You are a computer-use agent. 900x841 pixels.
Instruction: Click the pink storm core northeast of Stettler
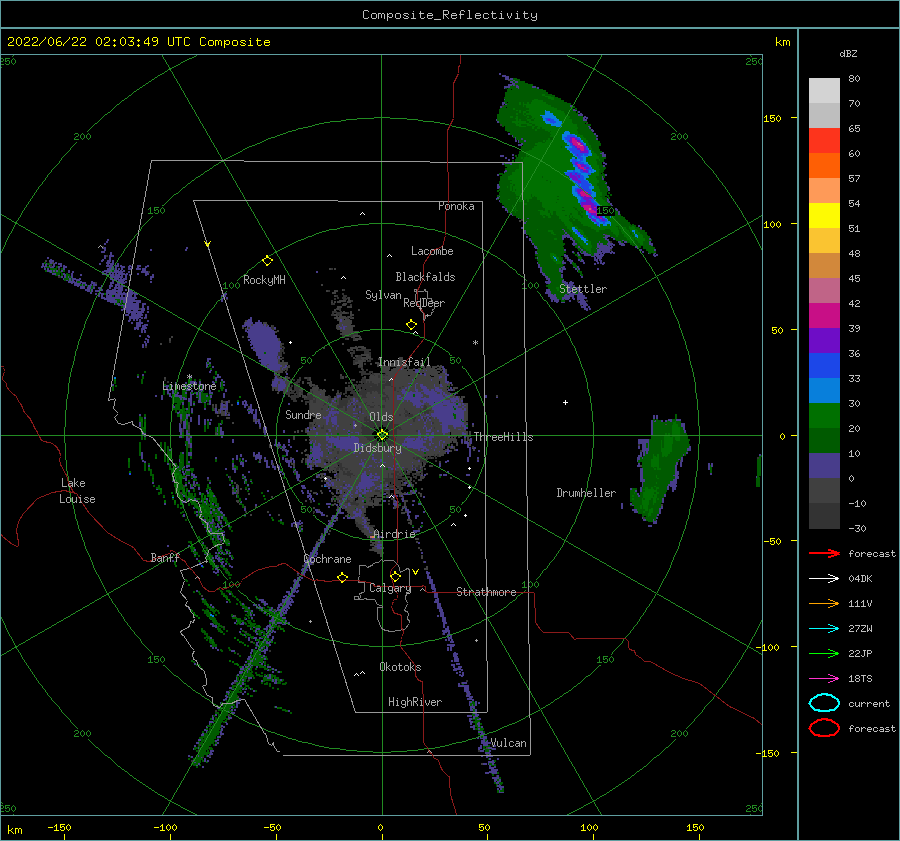pos(579,145)
